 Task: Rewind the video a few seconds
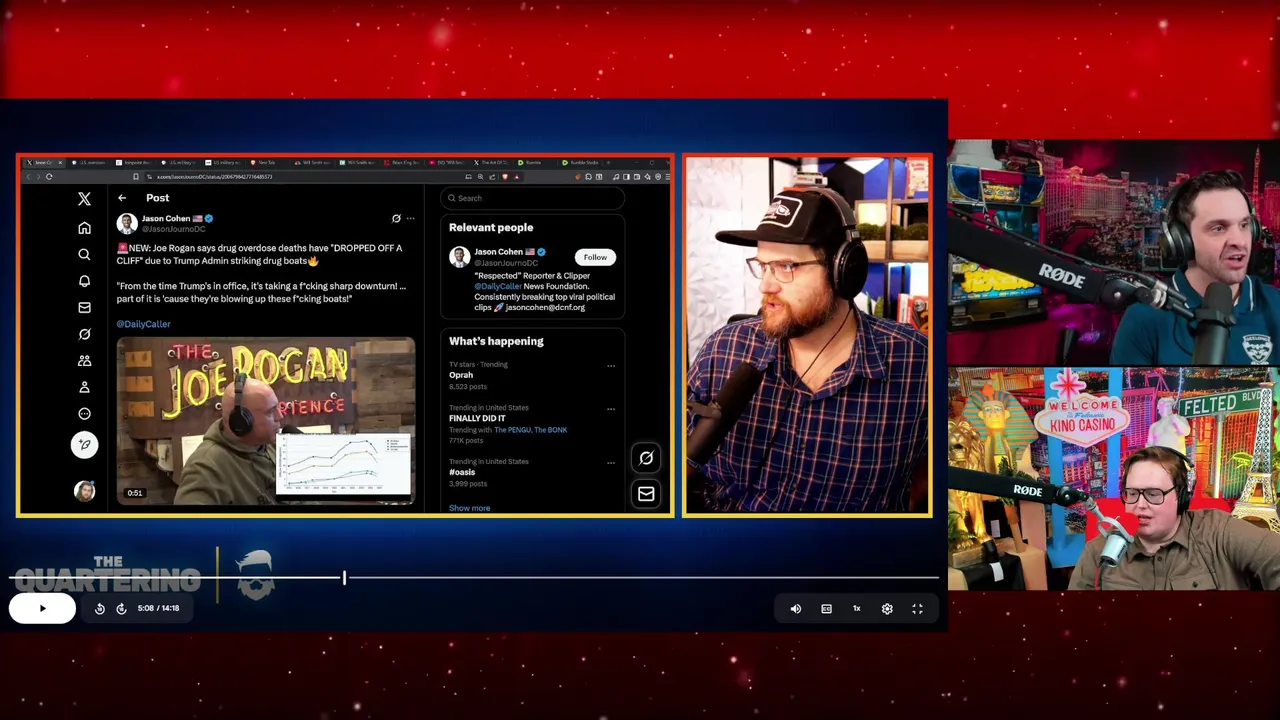pos(100,608)
